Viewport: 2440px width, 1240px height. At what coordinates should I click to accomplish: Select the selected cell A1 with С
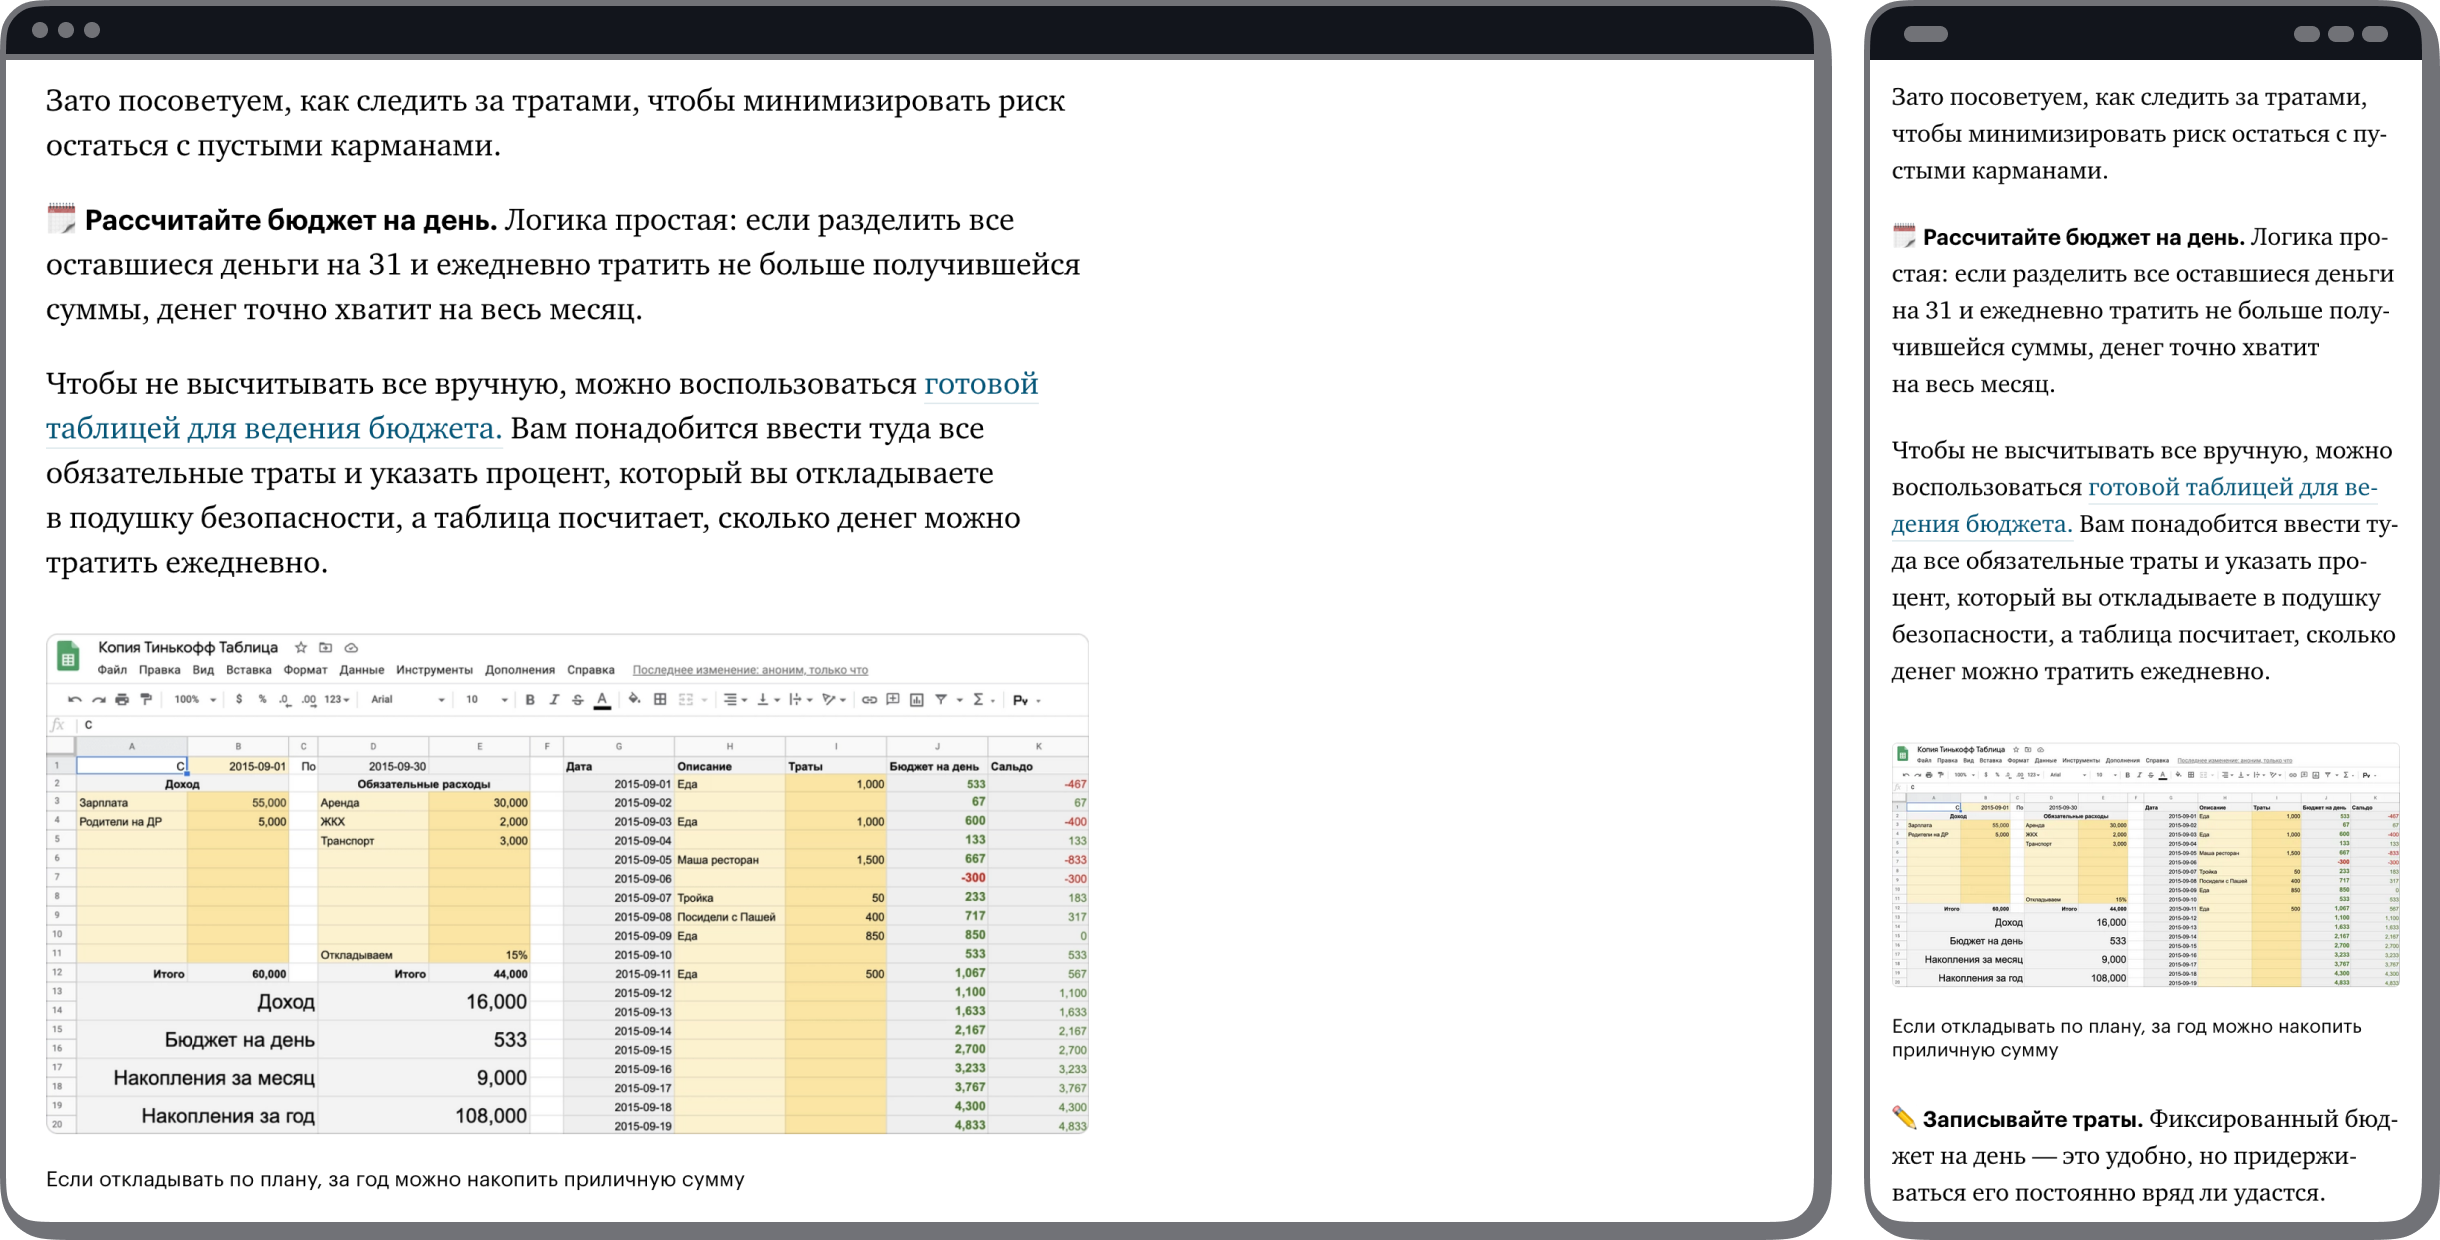point(132,766)
